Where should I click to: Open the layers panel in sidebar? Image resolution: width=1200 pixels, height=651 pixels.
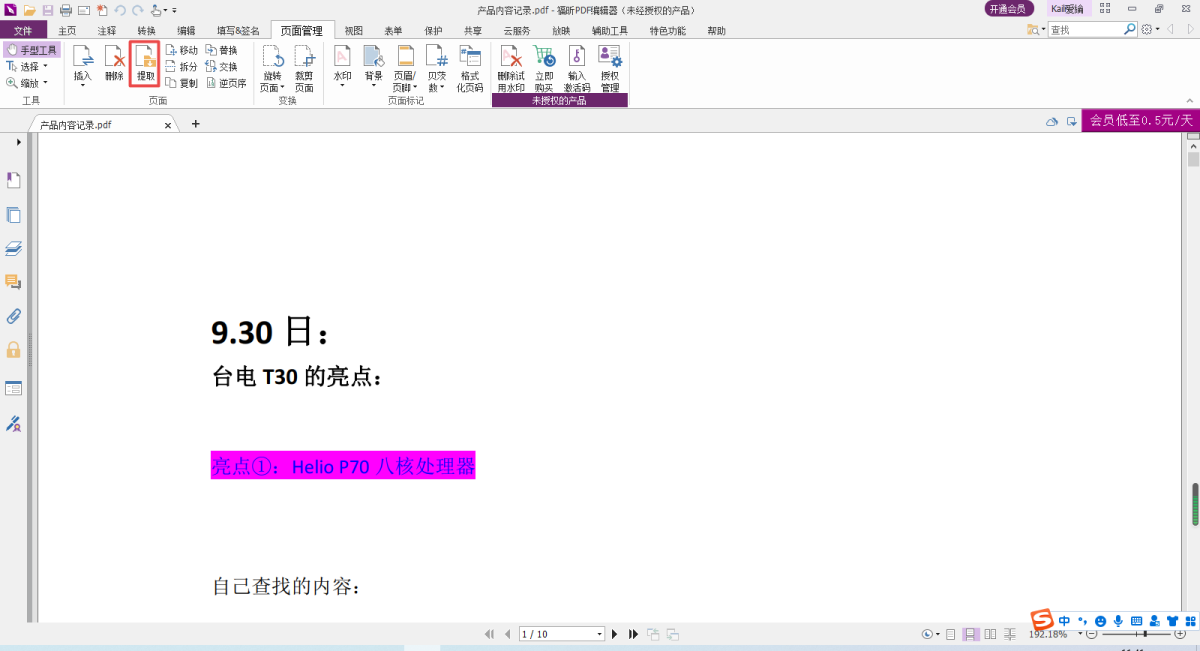coord(14,248)
